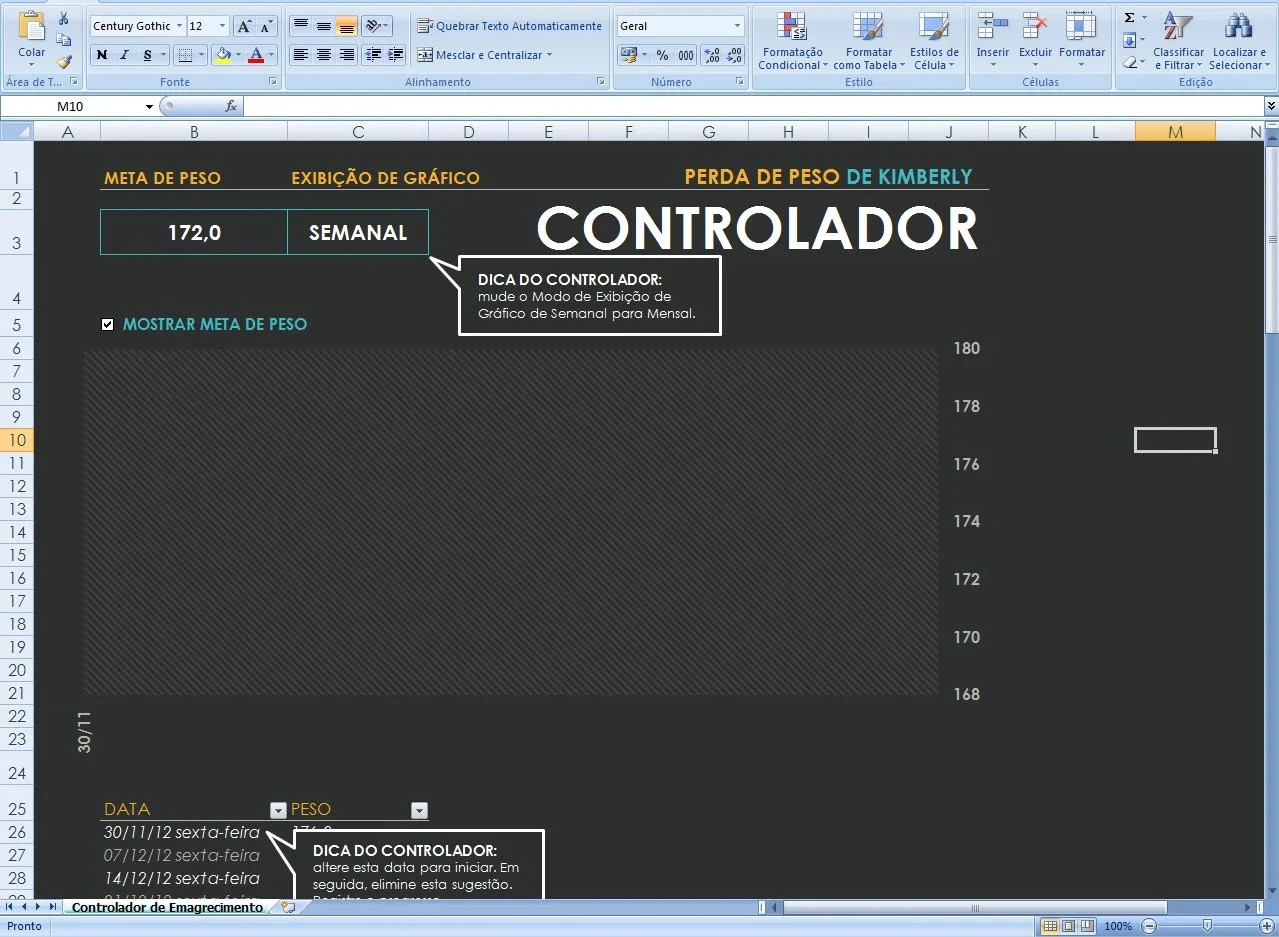Click the Cut scissors icon
Image resolution: width=1279 pixels, height=937 pixels.
64,19
